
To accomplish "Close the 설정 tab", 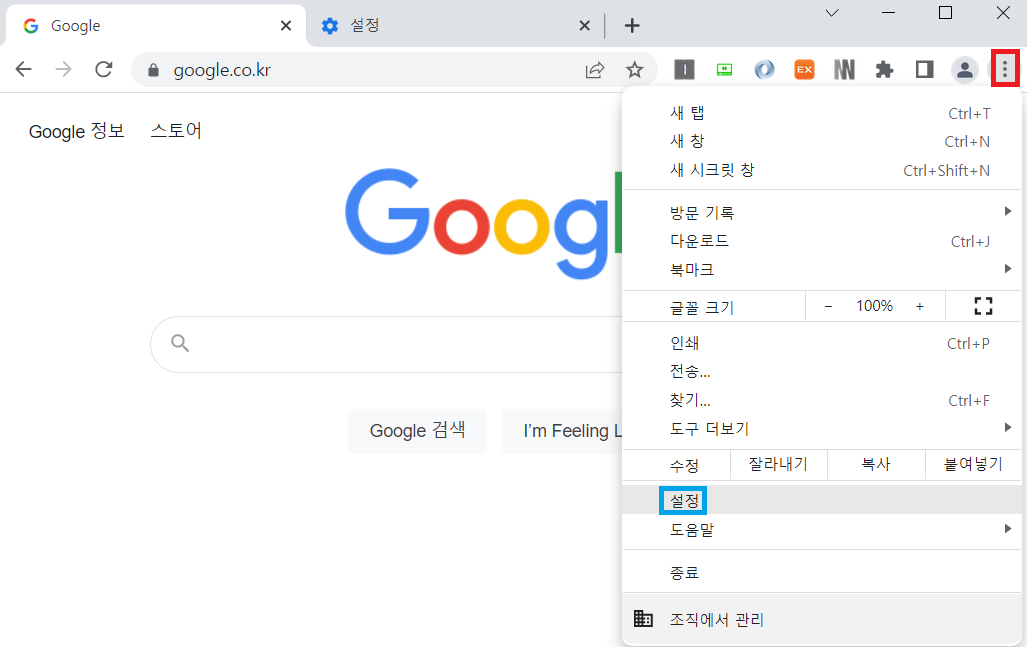I will click(584, 26).
